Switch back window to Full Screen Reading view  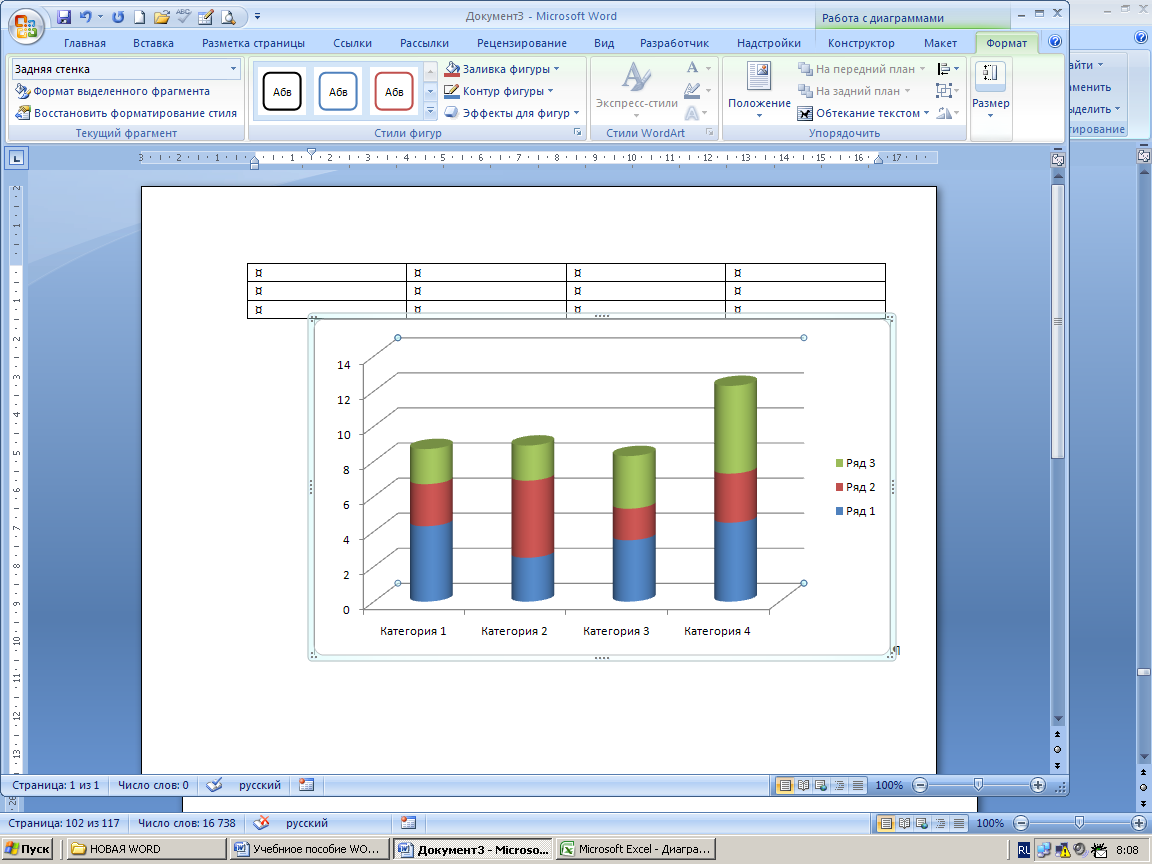(x=904, y=824)
